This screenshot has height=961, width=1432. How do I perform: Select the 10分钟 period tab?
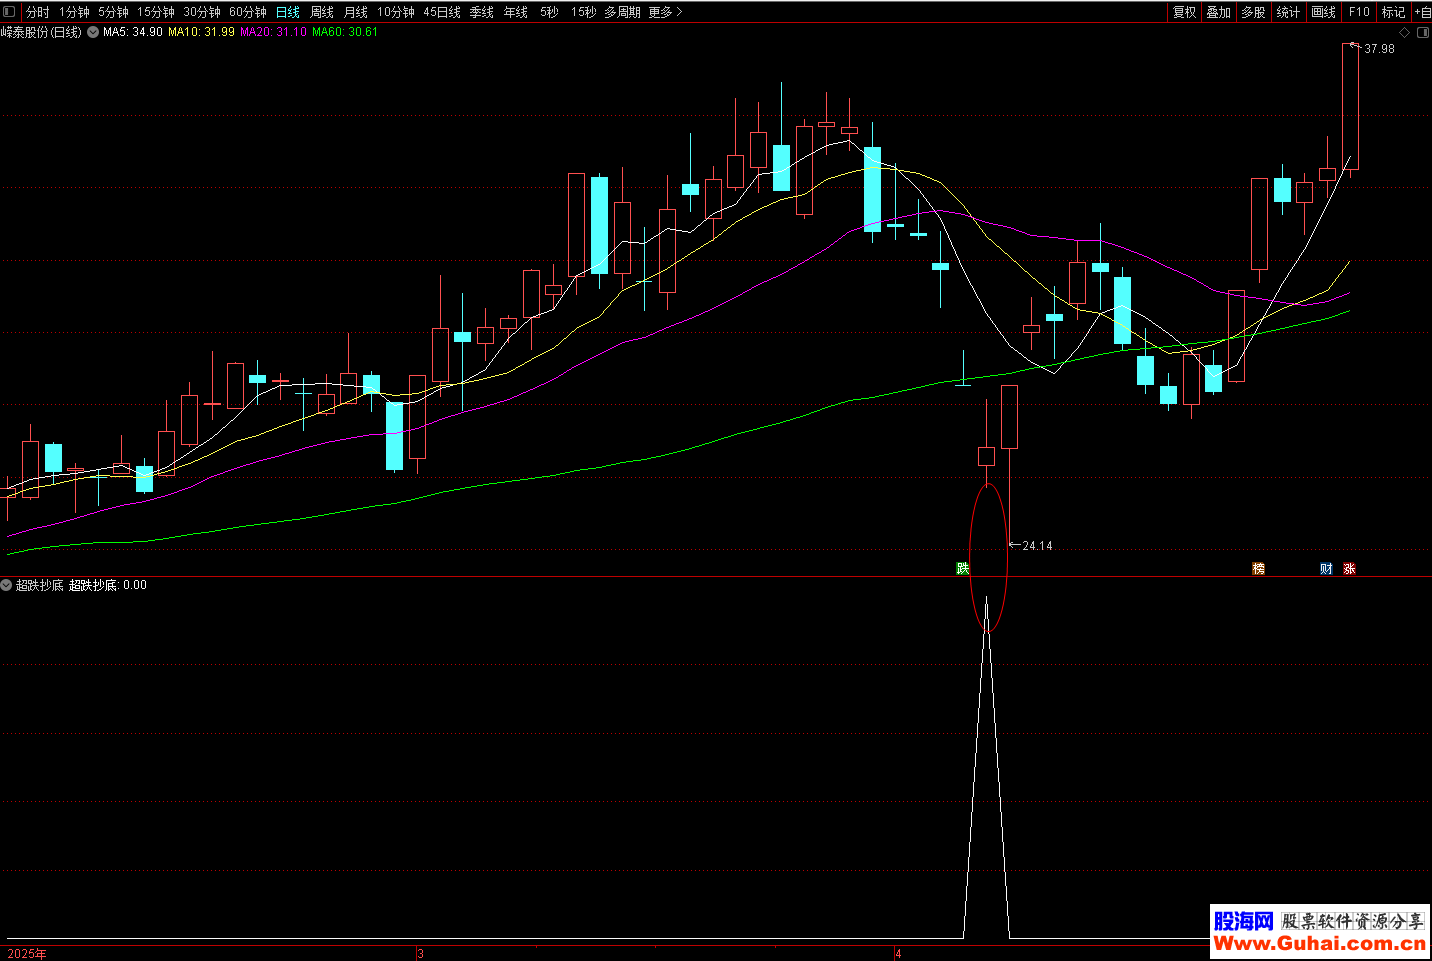click(x=396, y=12)
